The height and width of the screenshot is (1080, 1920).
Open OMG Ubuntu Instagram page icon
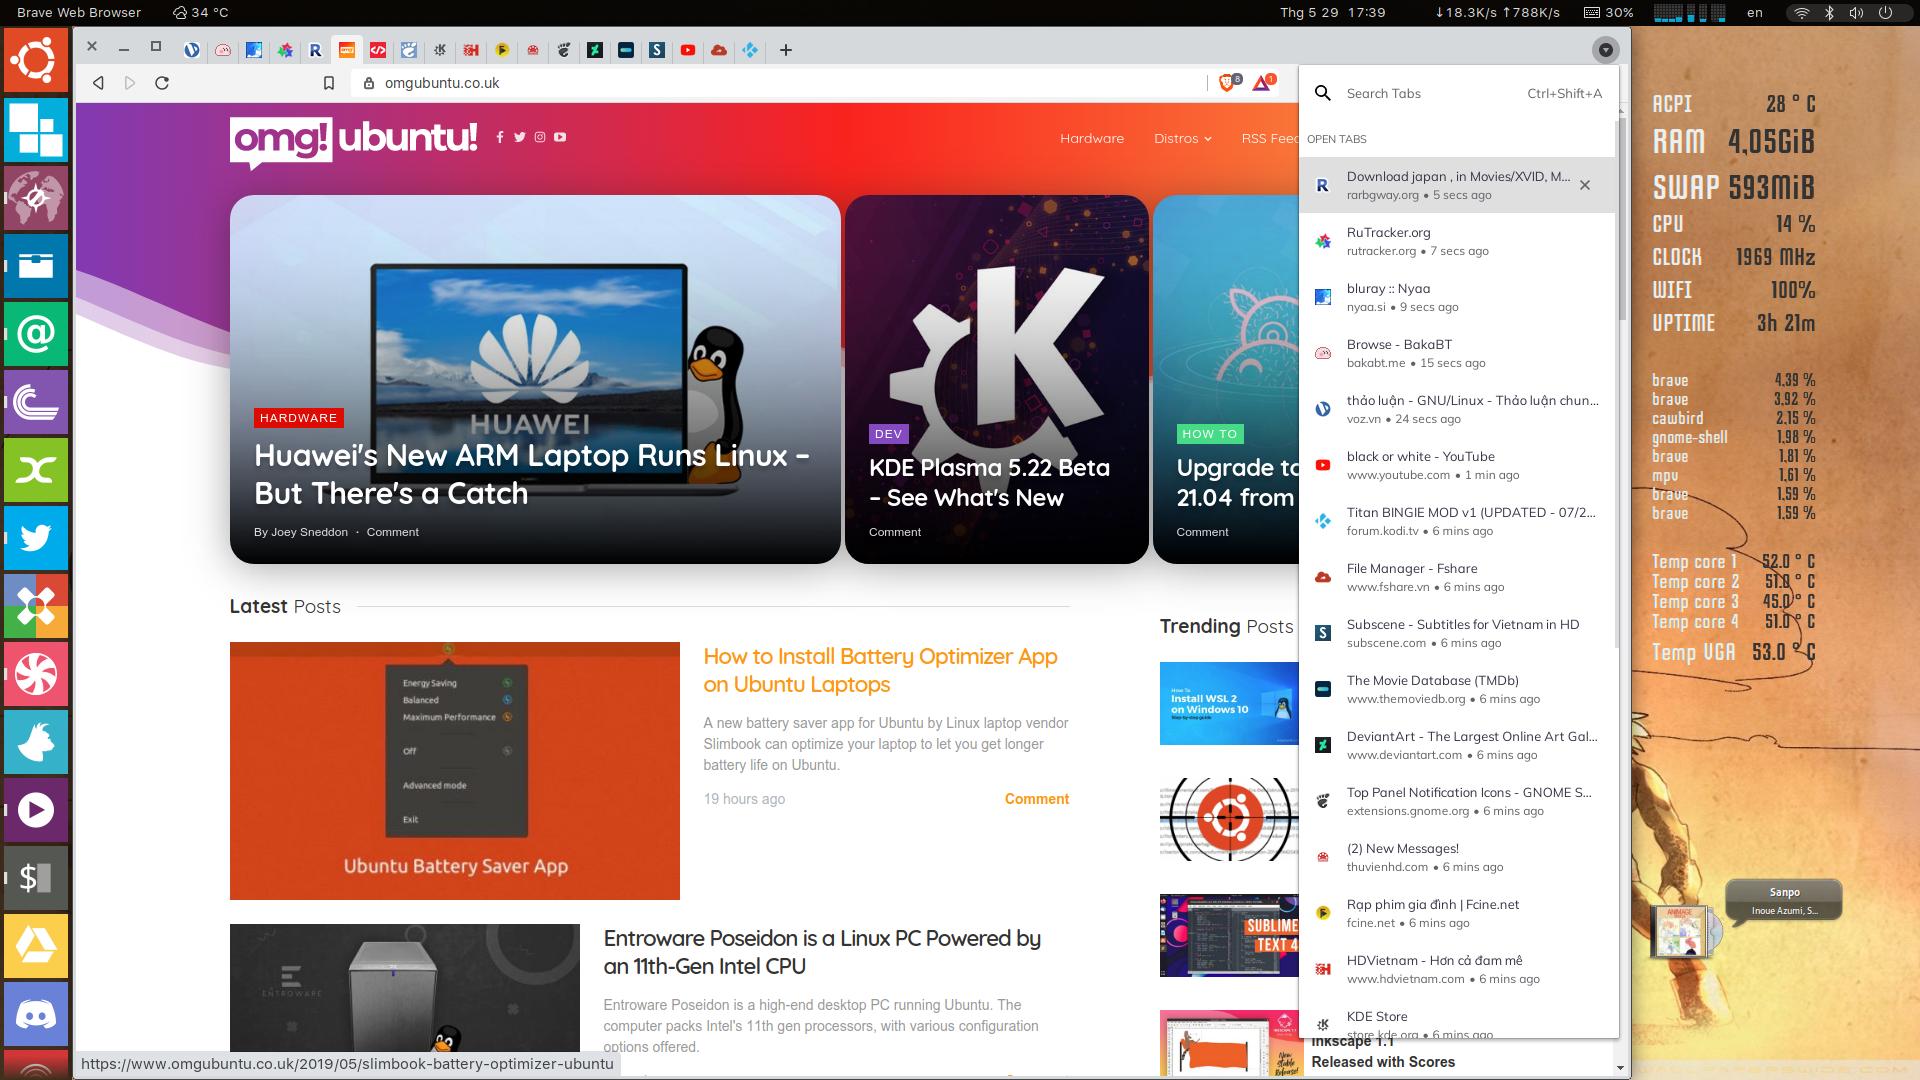[540, 137]
